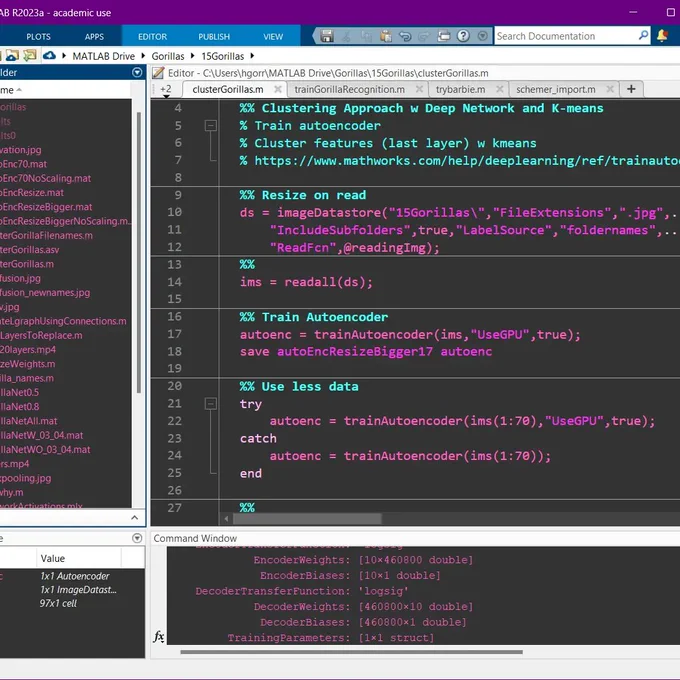Close the clusterGorillas.m tab
The image size is (680, 680).
coord(278,89)
